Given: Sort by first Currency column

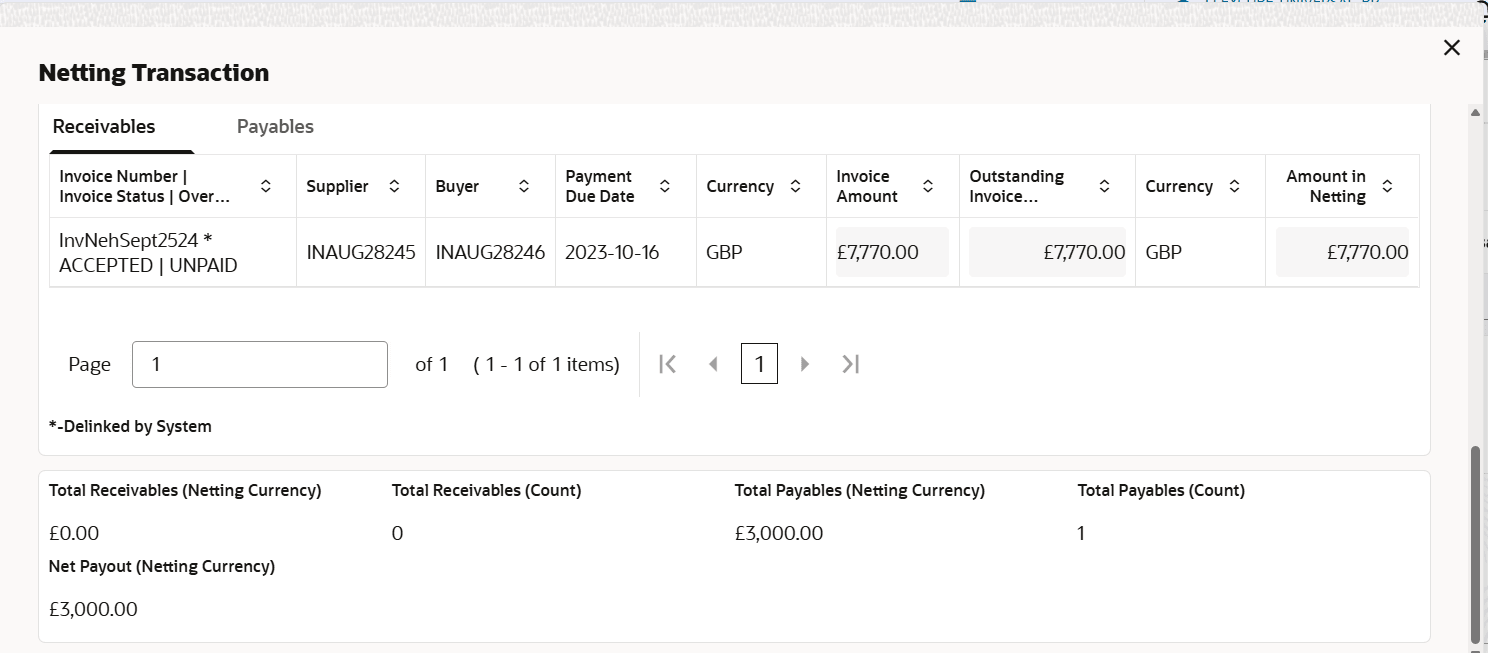Looking at the screenshot, I should point(796,186).
